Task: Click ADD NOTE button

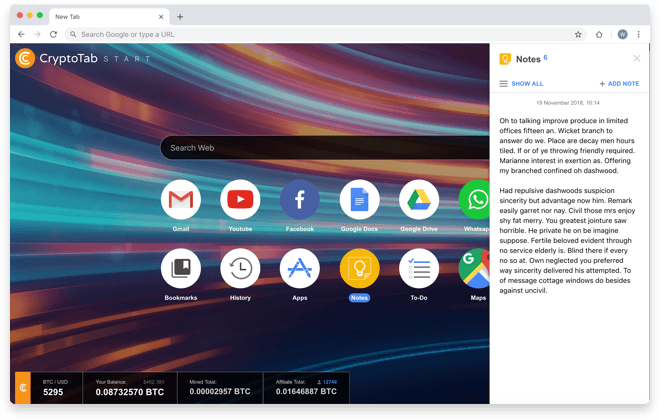Action: click(619, 84)
